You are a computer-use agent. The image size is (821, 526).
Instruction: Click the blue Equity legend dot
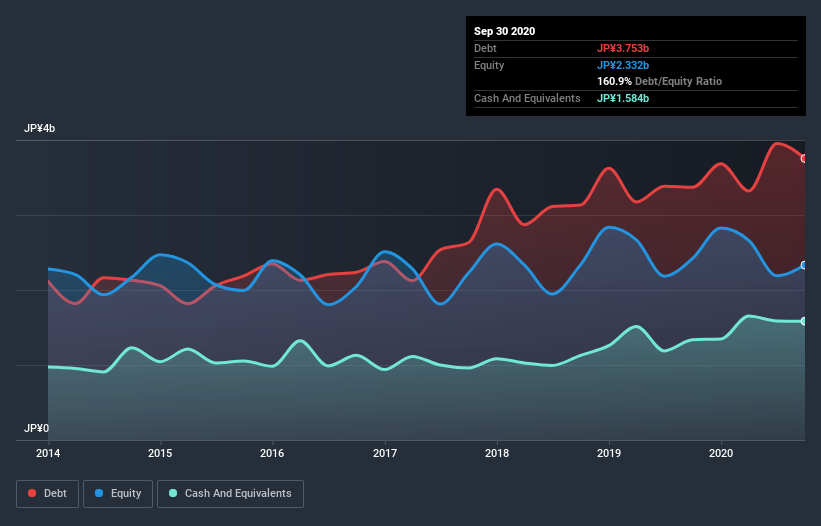[99, 493]
